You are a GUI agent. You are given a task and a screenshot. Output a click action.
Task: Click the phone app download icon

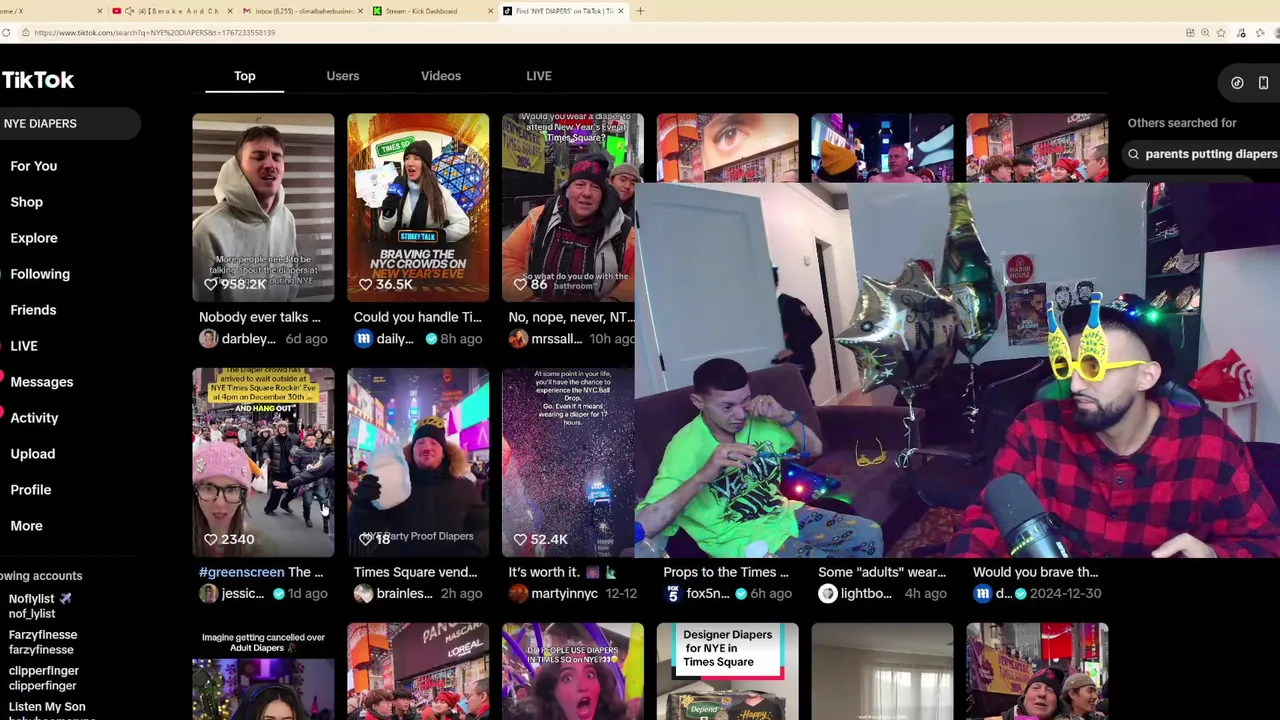pyautogui.click(x=1263, y=83)
